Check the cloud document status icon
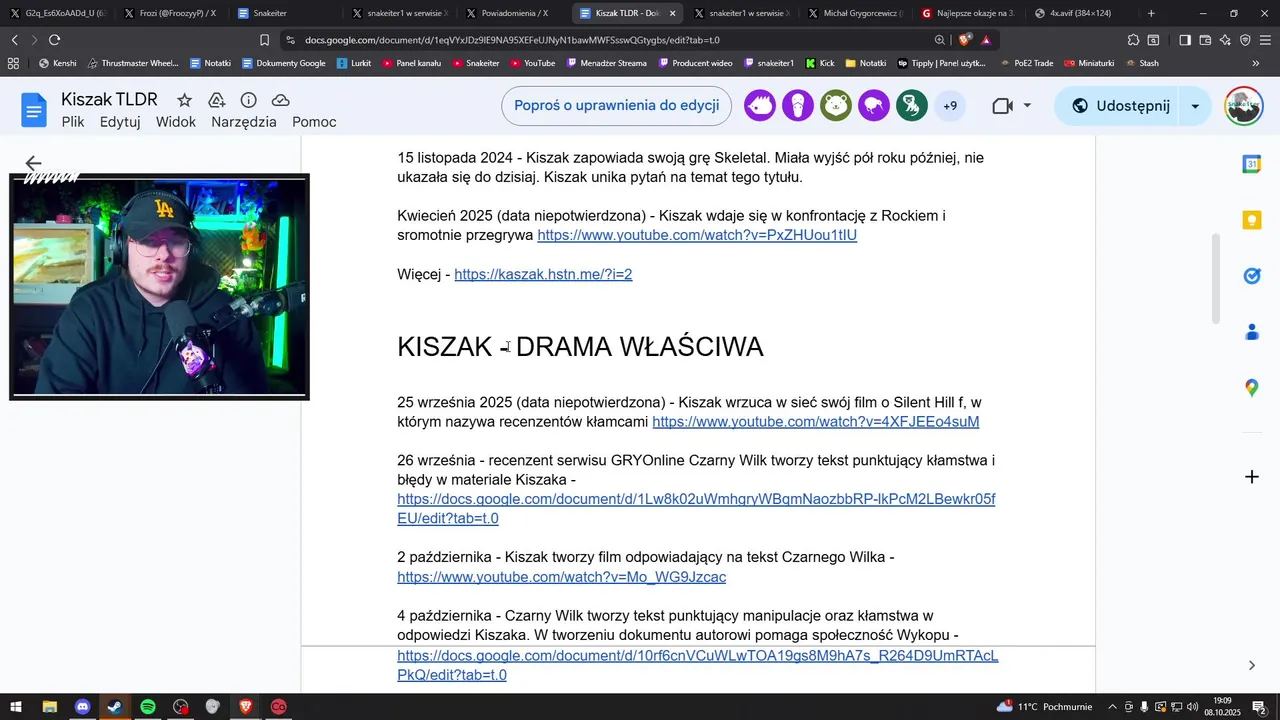 point(281,100)
